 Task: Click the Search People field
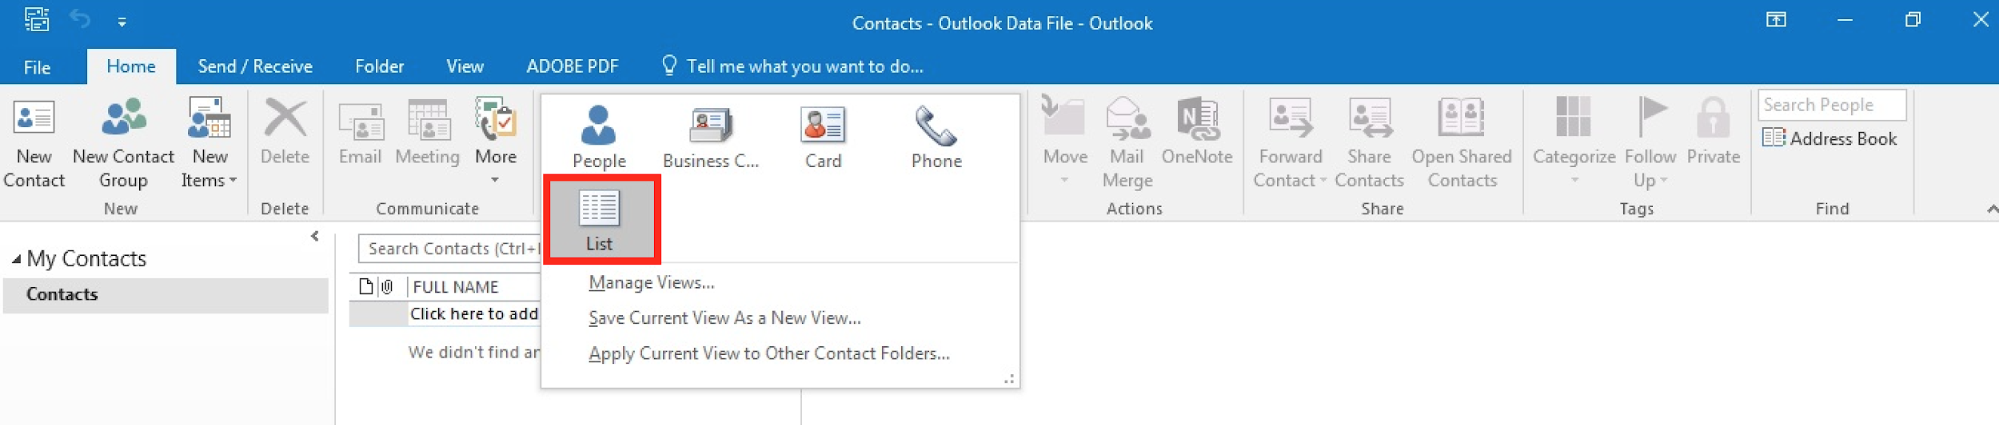point(1830,105)
